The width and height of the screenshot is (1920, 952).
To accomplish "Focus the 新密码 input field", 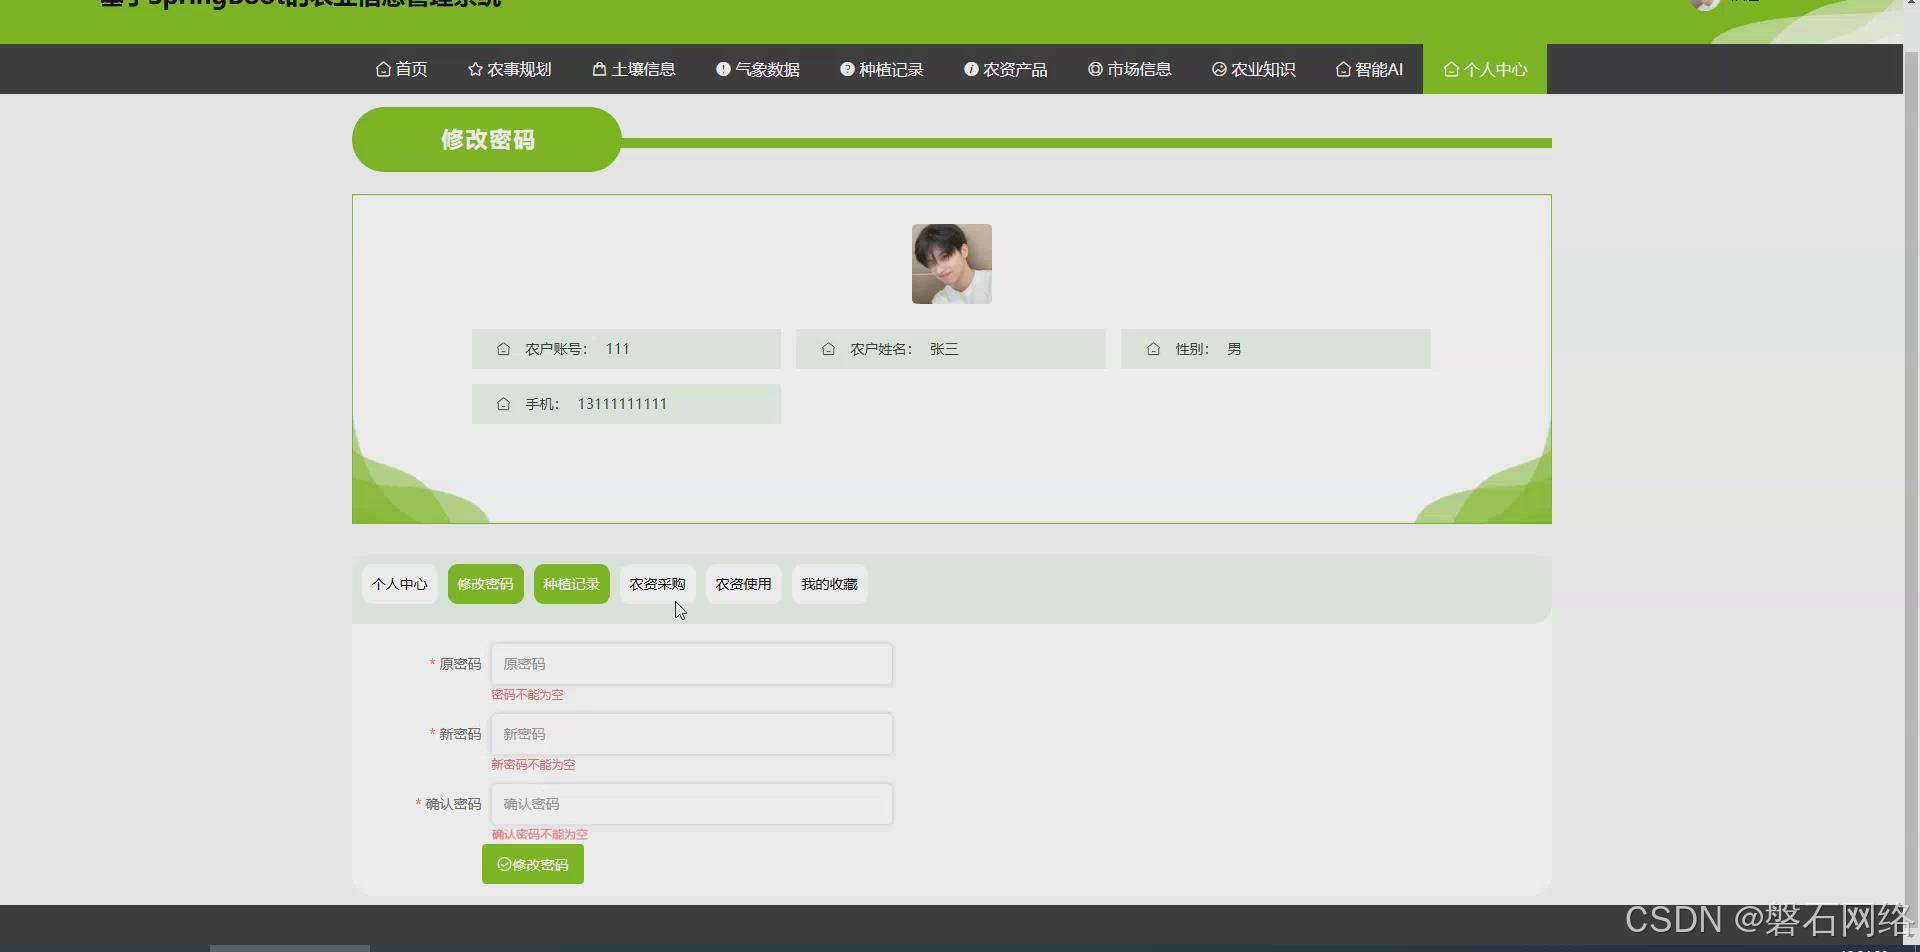I will pos(692,734).
